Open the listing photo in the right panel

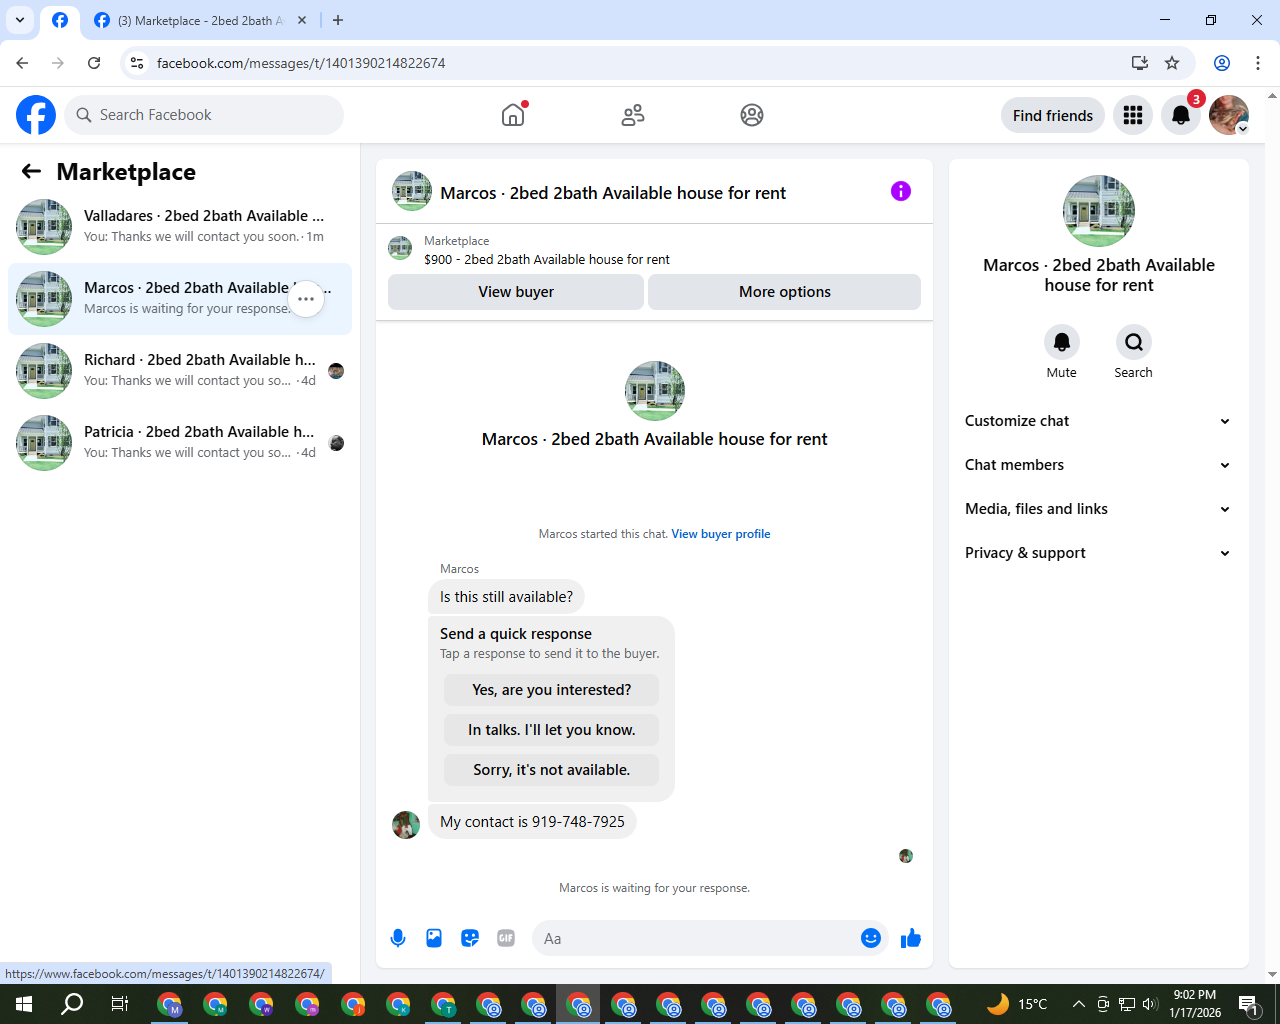click(1099, 211)
